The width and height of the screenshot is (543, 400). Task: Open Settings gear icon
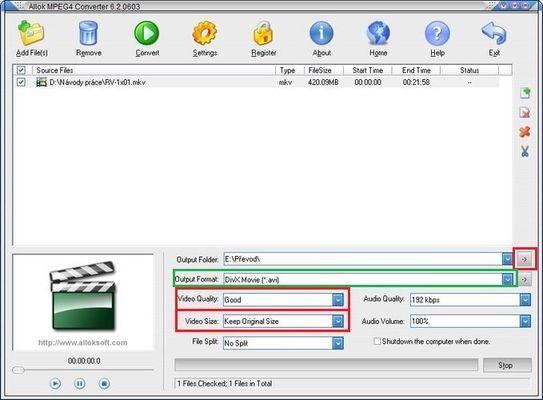205,33
